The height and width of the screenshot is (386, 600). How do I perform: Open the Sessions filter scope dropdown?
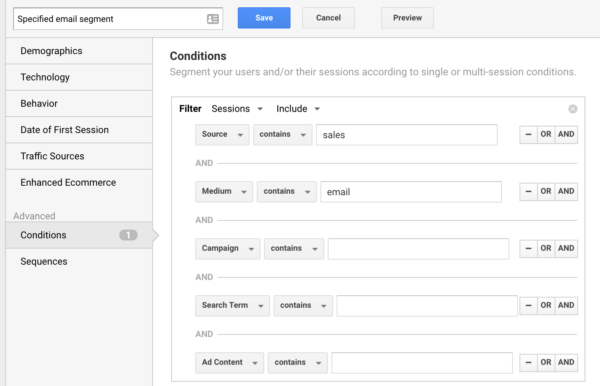click(237, 109)
